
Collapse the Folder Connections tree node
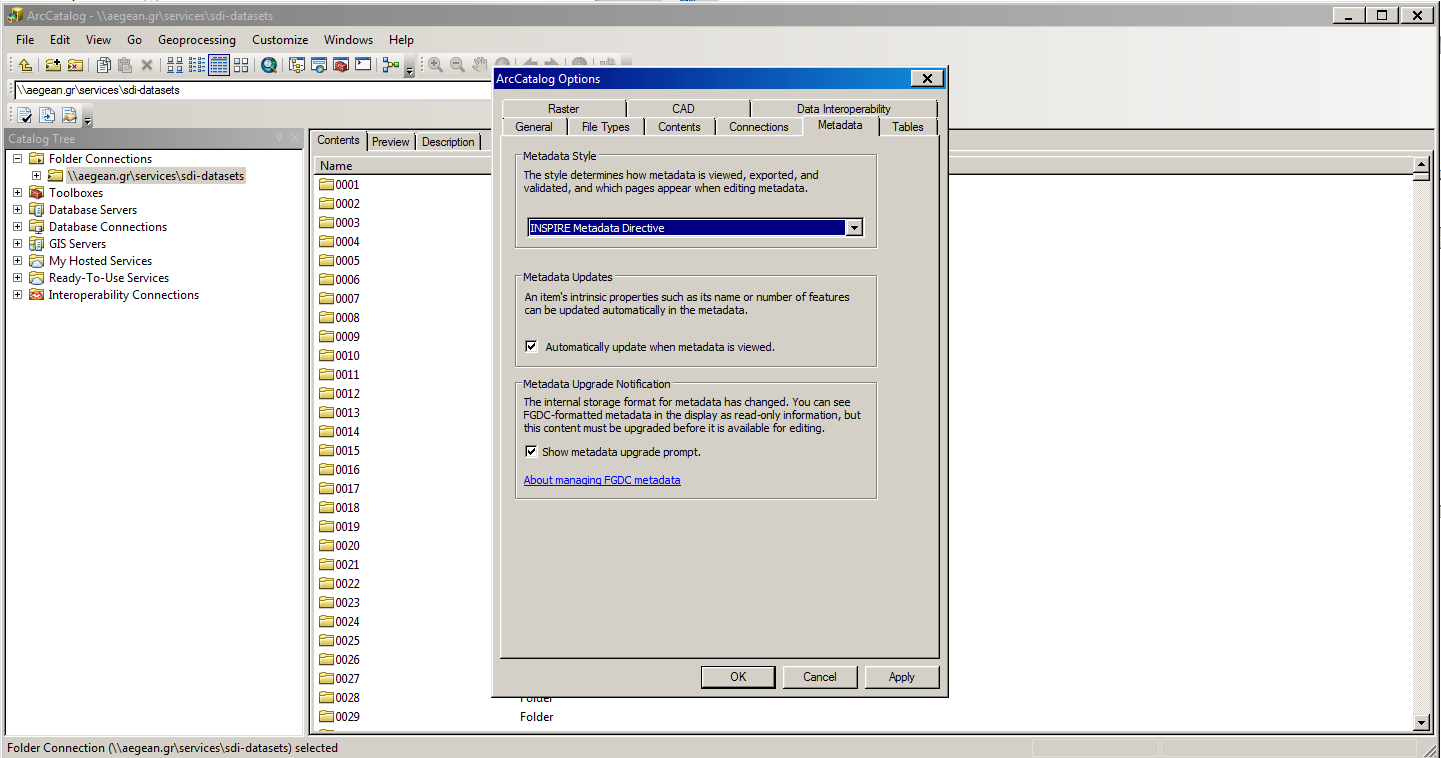pos(17,159)
